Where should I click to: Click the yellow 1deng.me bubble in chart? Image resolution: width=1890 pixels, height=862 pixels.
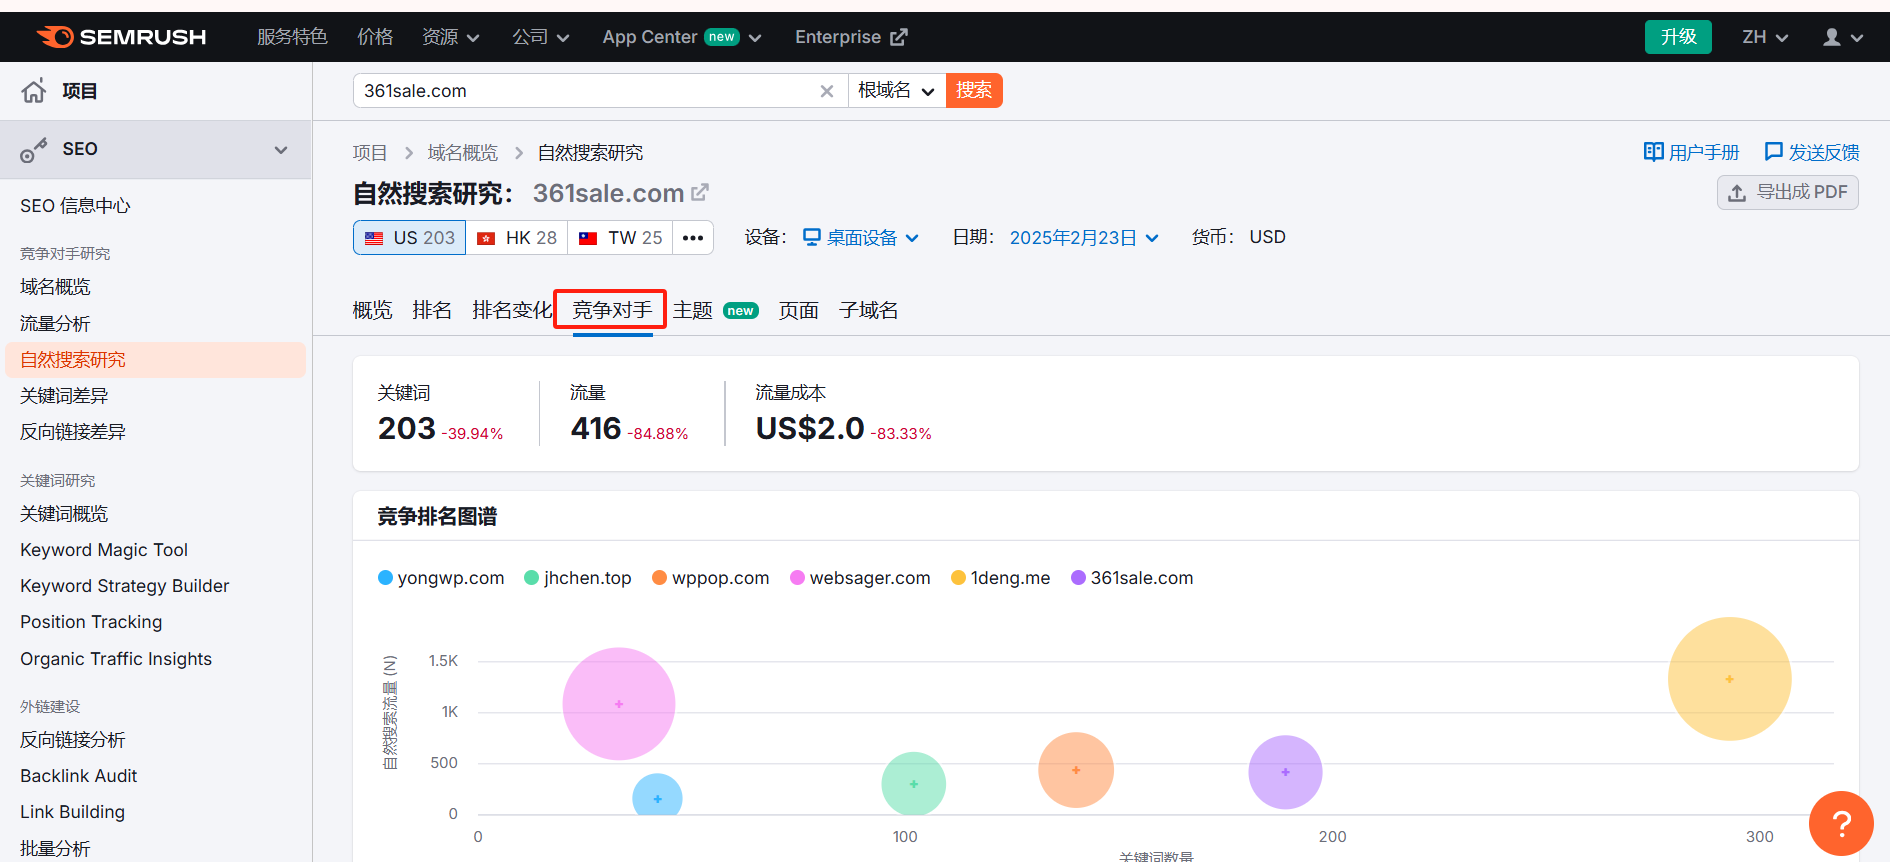click(1729, 679)
